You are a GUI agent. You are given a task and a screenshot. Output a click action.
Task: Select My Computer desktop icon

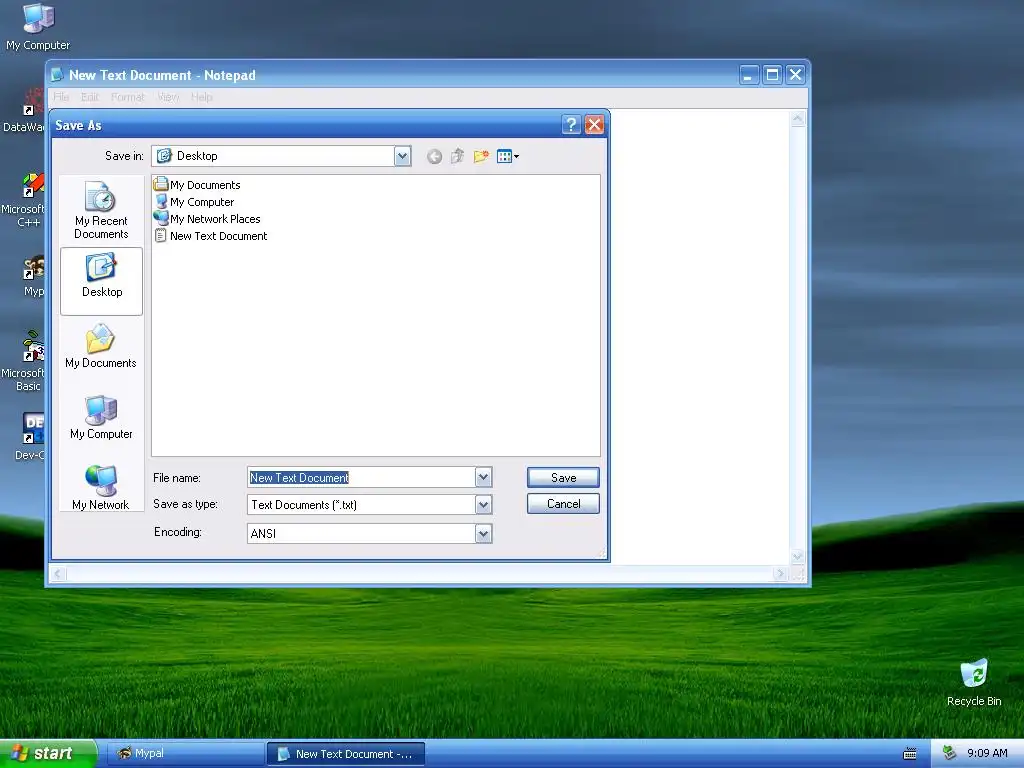[x=38, y=27]
